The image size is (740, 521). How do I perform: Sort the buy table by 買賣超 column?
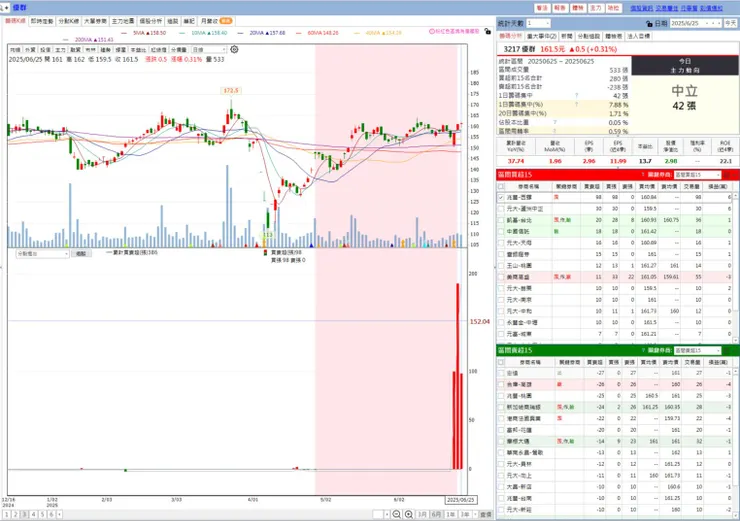click(x=592, y=186)
